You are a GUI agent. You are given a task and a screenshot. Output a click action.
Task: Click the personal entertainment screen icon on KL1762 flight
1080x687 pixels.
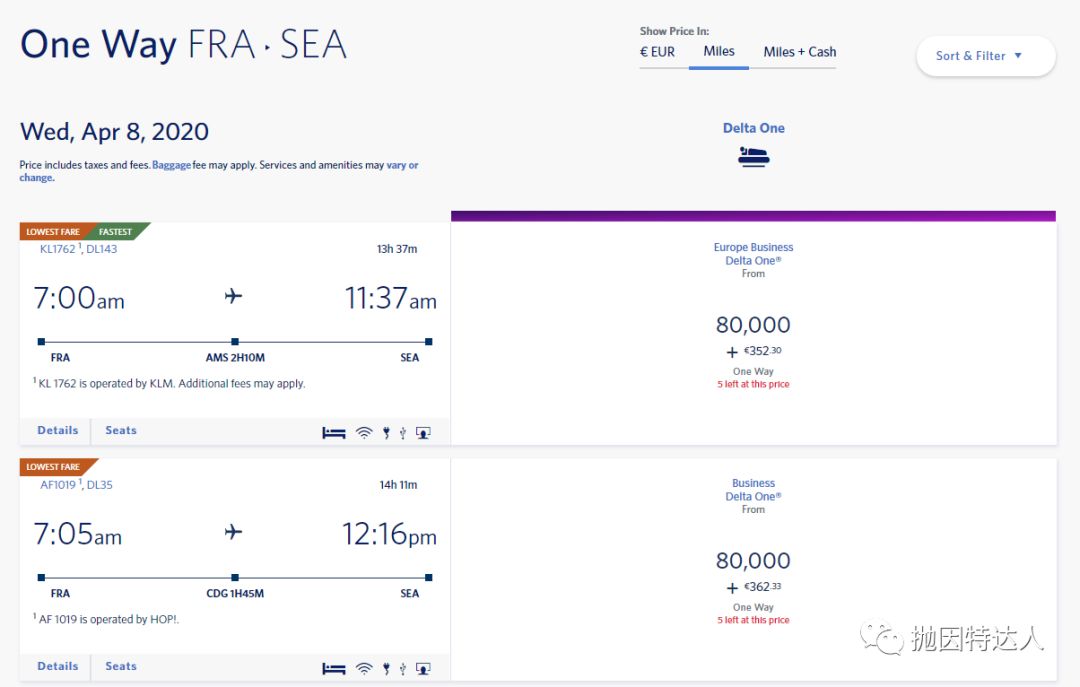pyautogui.click(x=423, y=433)
